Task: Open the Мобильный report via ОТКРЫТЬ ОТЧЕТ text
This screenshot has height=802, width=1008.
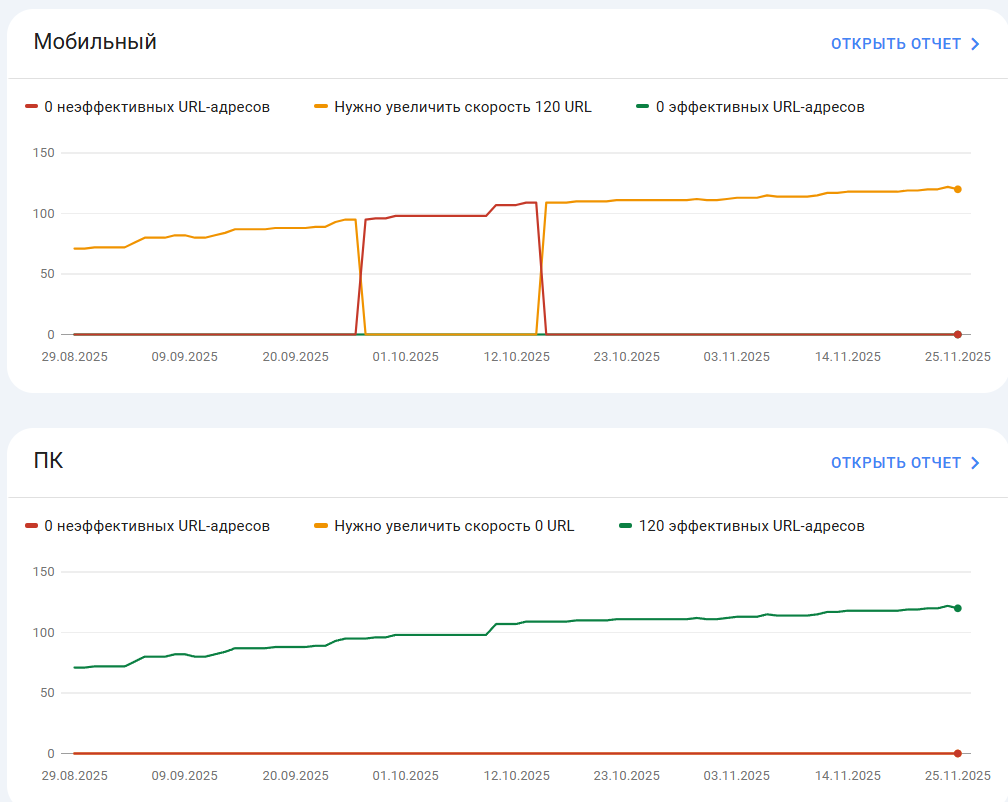Action: pyautogui.click(x=895, y=44)
